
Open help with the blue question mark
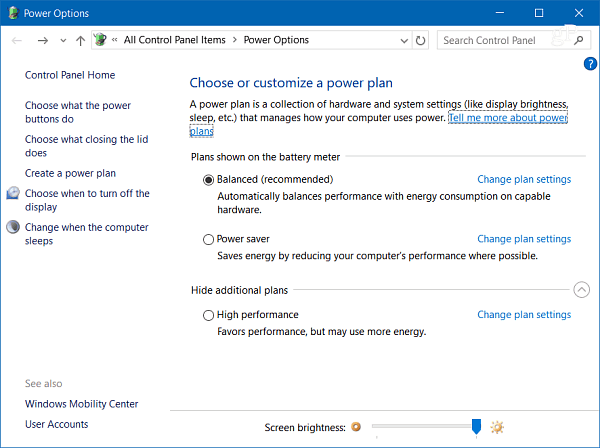tap(590, 64)
